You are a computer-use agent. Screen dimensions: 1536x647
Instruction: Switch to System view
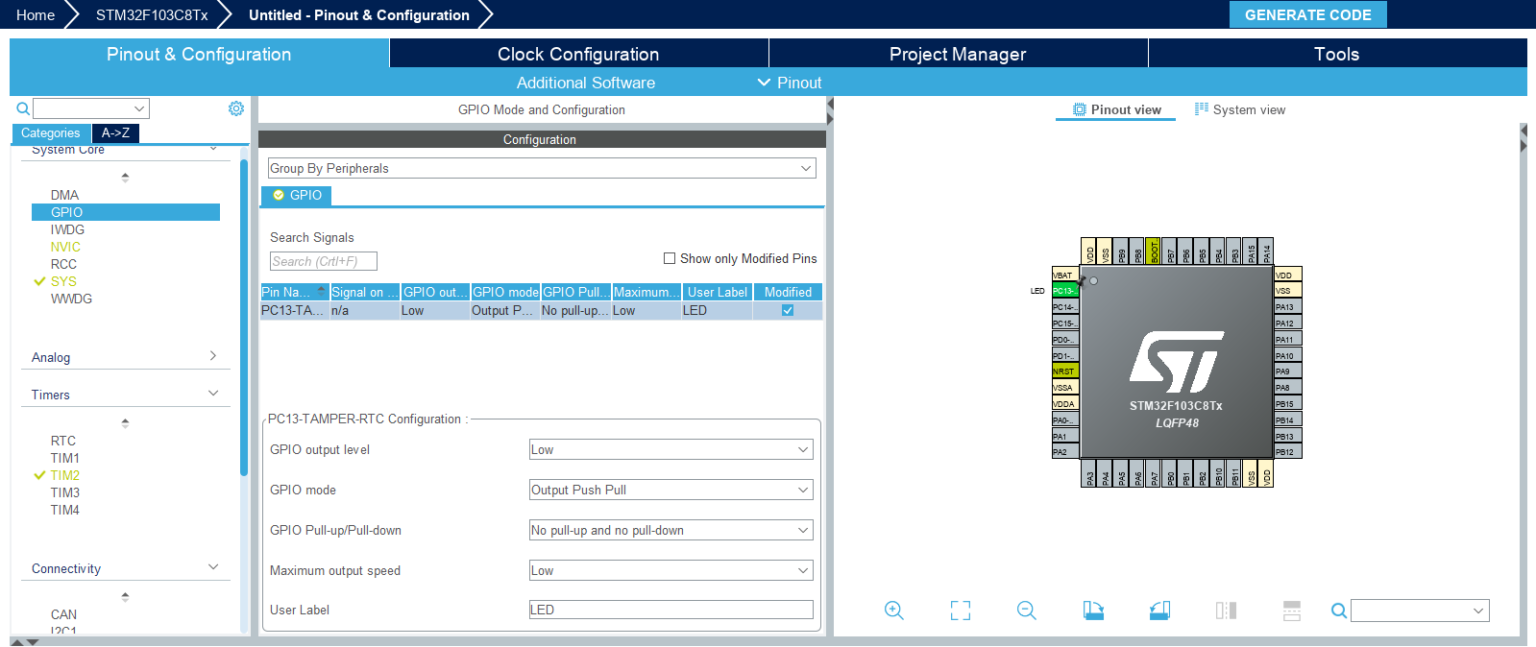point(1240,110)
